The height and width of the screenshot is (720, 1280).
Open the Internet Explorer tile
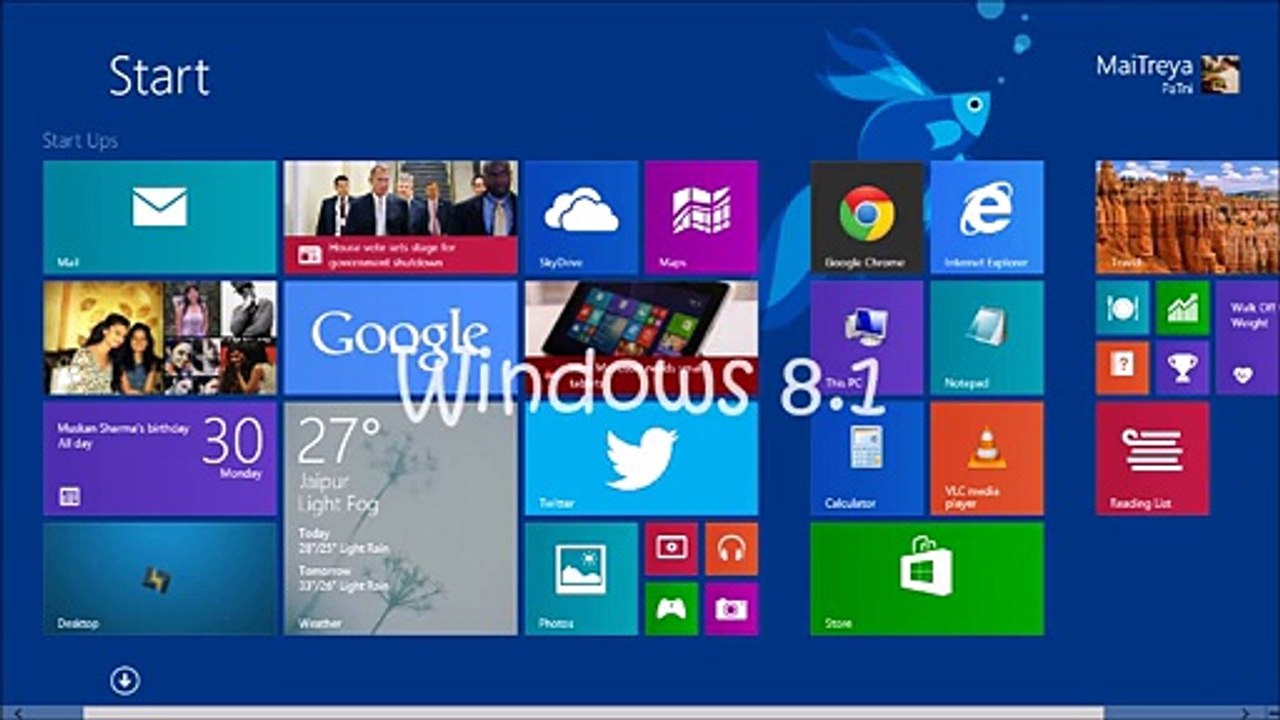[987, 217]
